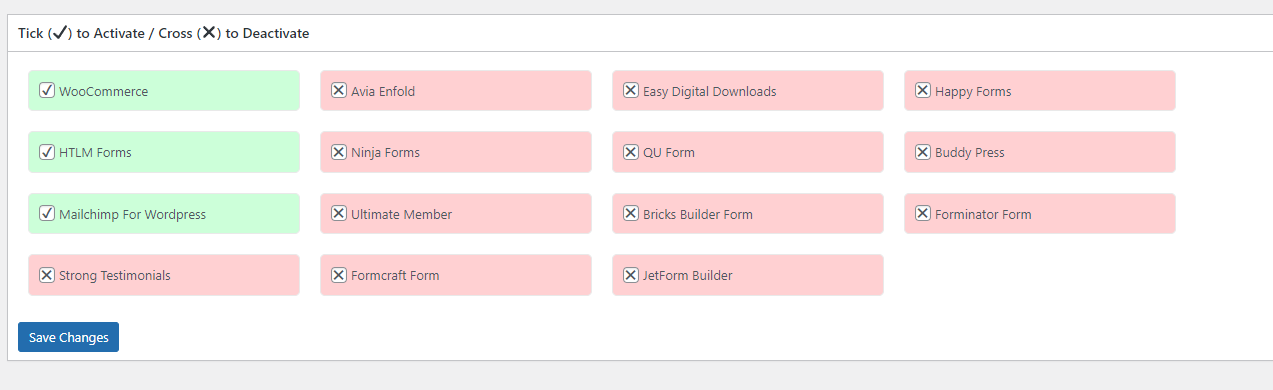Image resolution: width=1273 pixels, height=390 pixels.
Task: Activate the Forminator Form checkbox
Action: click(922, 213)
